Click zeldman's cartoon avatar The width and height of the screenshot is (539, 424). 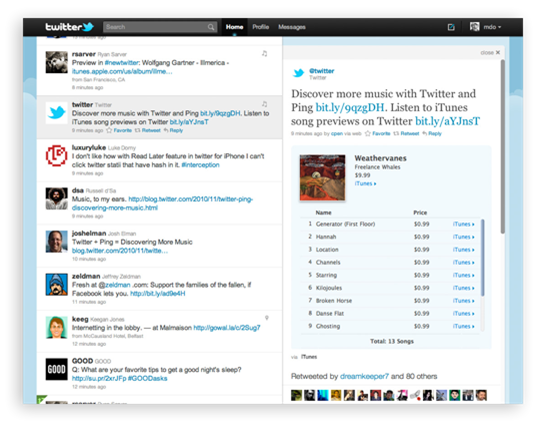tap(57, 284)
